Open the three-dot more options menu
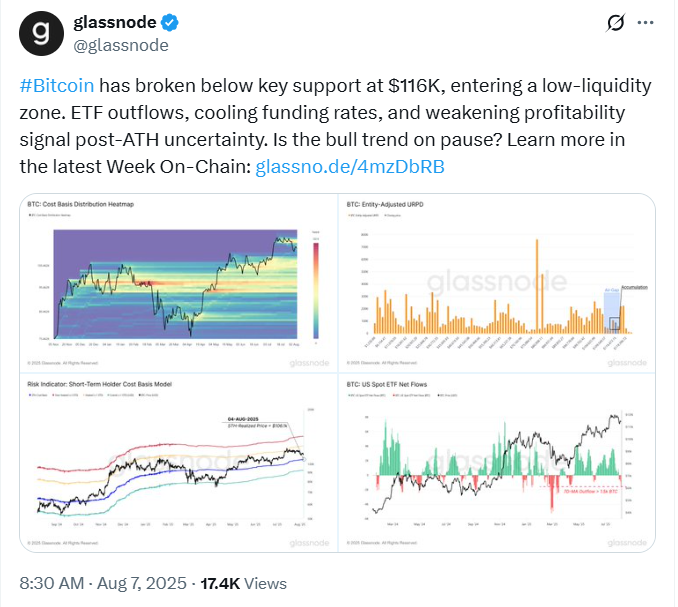 point(645,22)
